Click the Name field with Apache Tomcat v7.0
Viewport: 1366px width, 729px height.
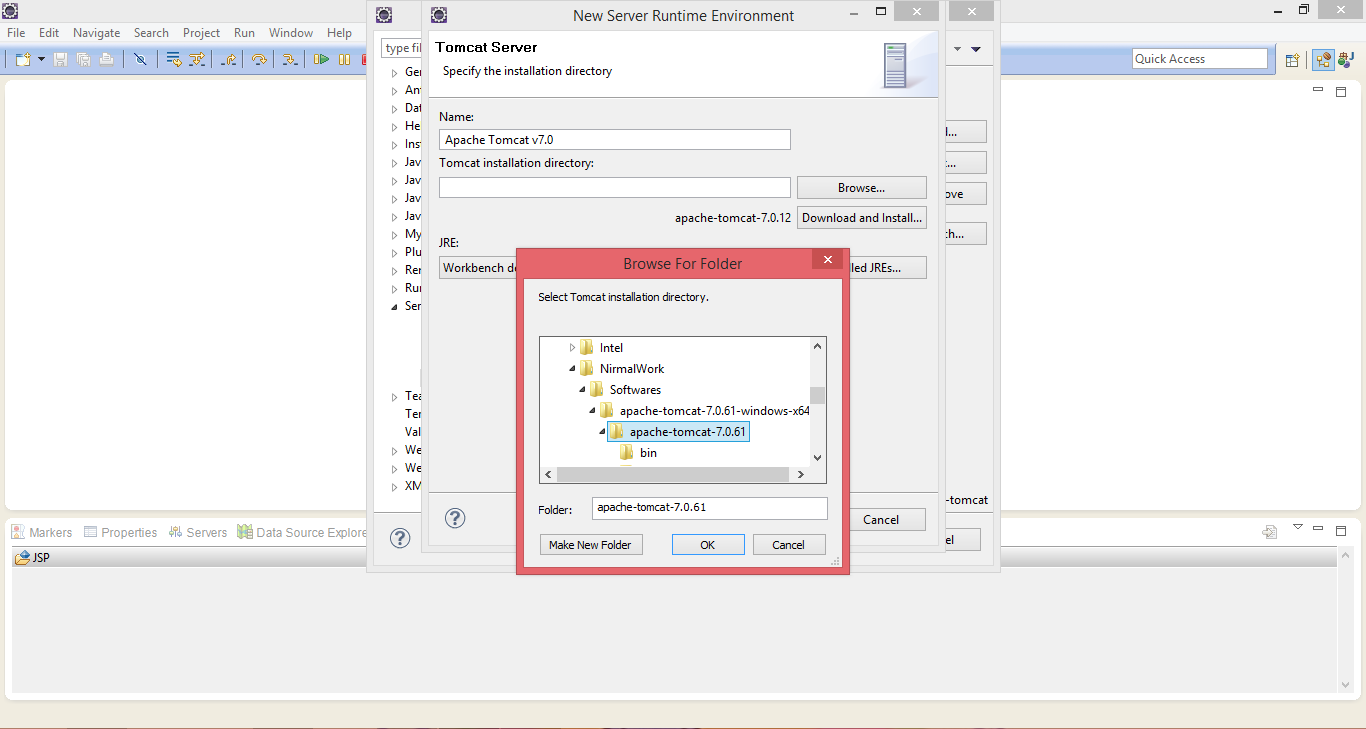615,140
